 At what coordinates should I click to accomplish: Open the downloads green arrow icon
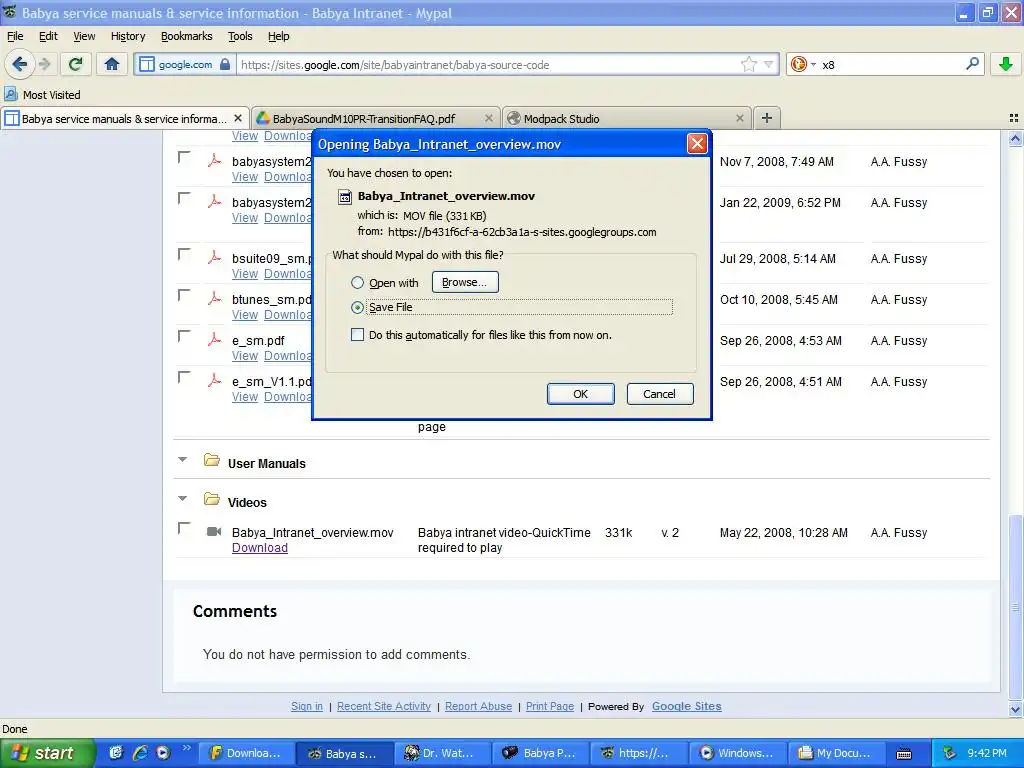tap(1006, 64)
